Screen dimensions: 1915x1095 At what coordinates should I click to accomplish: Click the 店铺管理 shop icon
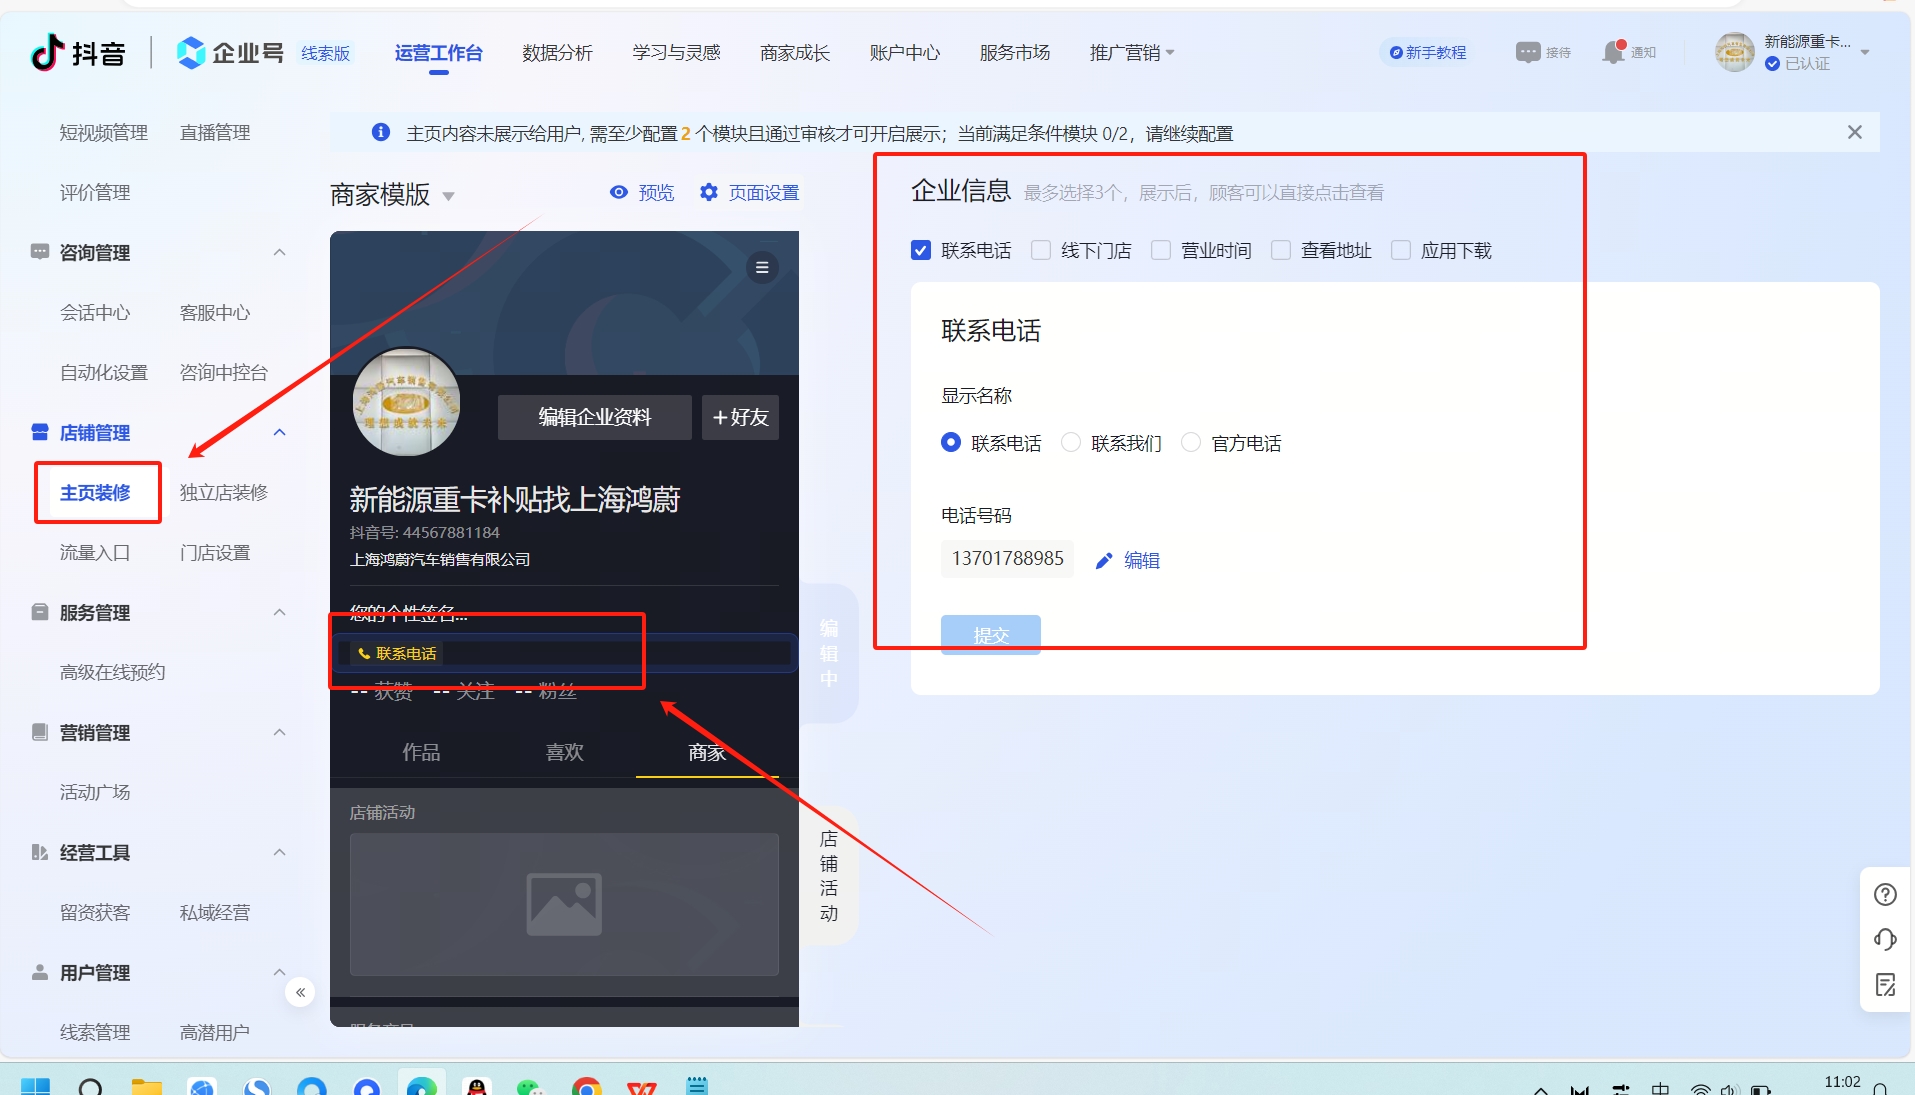[x=40, y=432]
